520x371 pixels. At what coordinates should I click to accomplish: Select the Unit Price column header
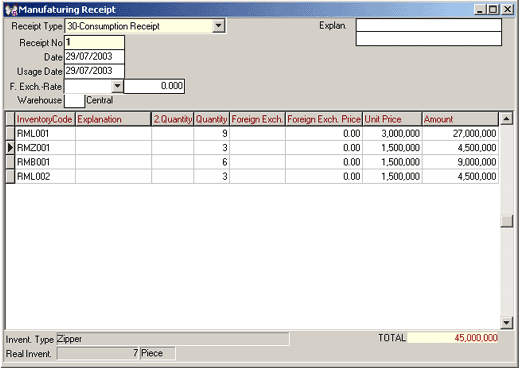point(392,119)
